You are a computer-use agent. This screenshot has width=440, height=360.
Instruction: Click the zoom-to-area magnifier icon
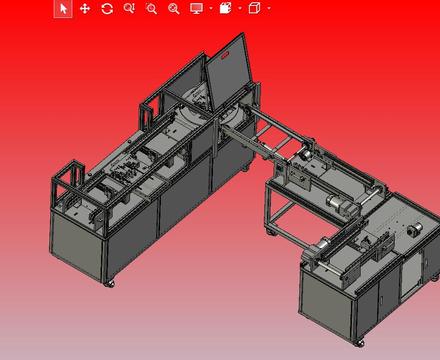click(151, 9)
